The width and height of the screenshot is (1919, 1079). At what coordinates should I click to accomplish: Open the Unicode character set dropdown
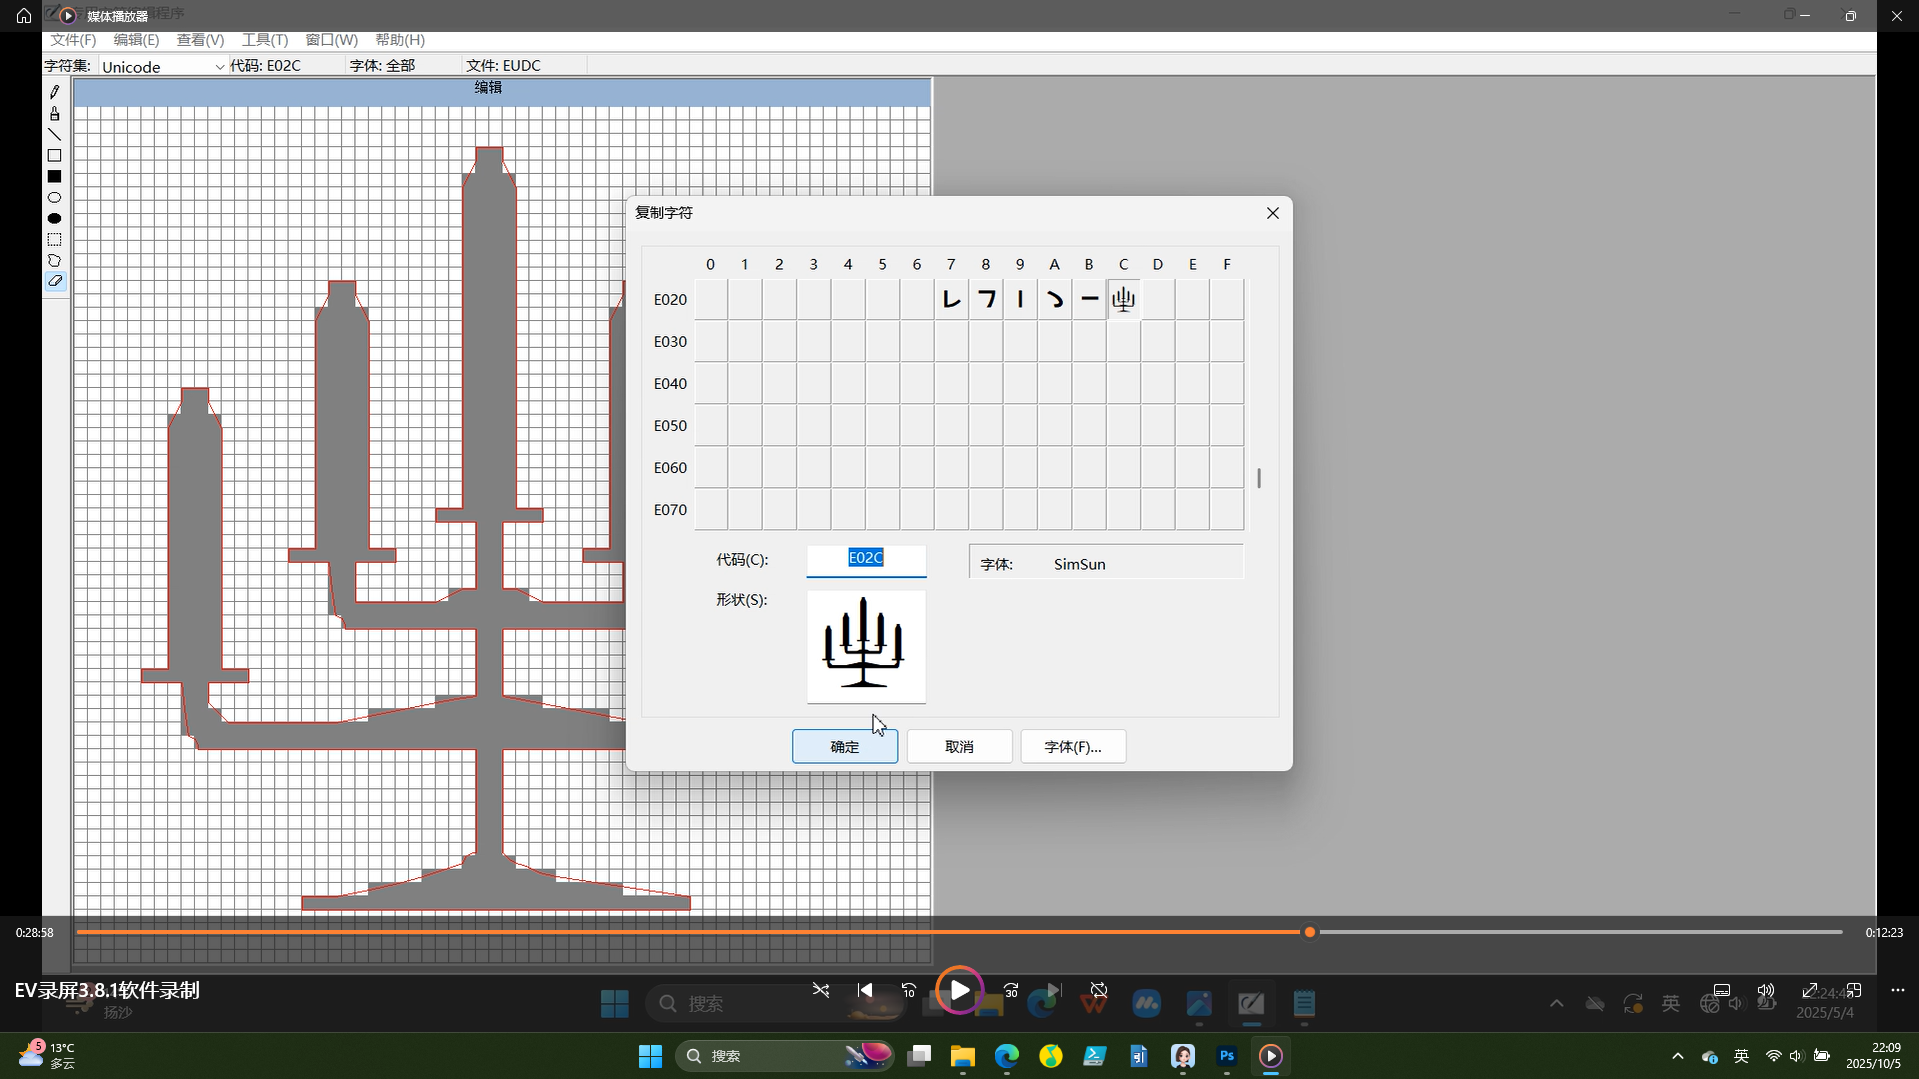tap(164, 67)
